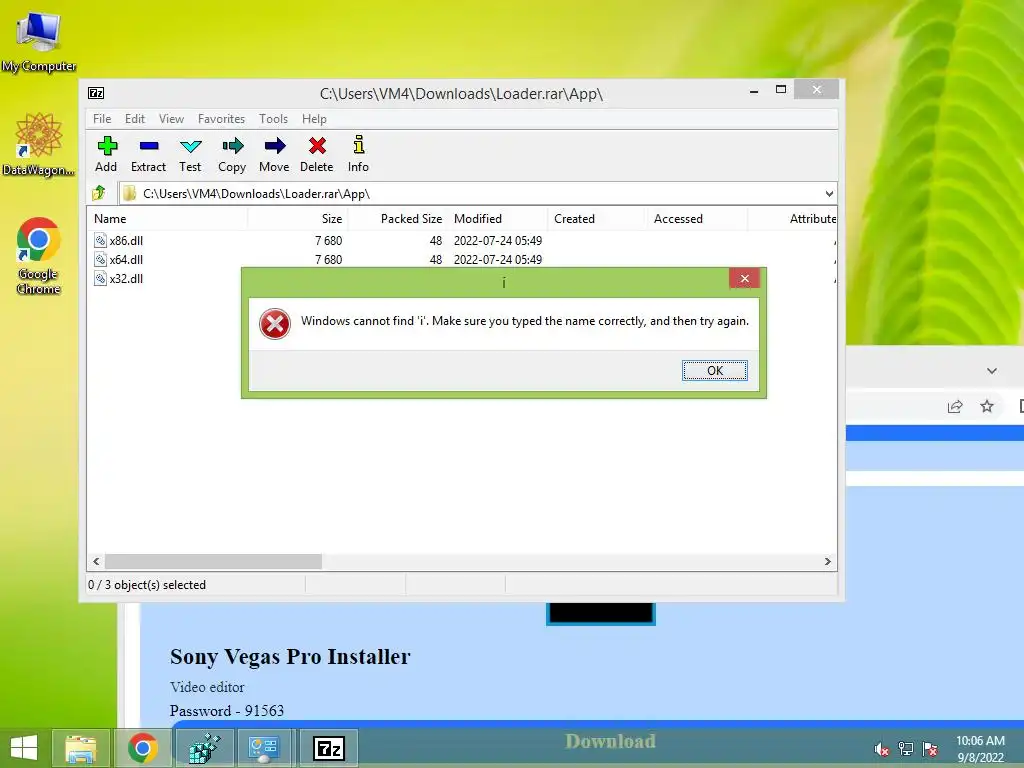
Task: Expand the address path dropdown
Action: click(x=829, y=193)
